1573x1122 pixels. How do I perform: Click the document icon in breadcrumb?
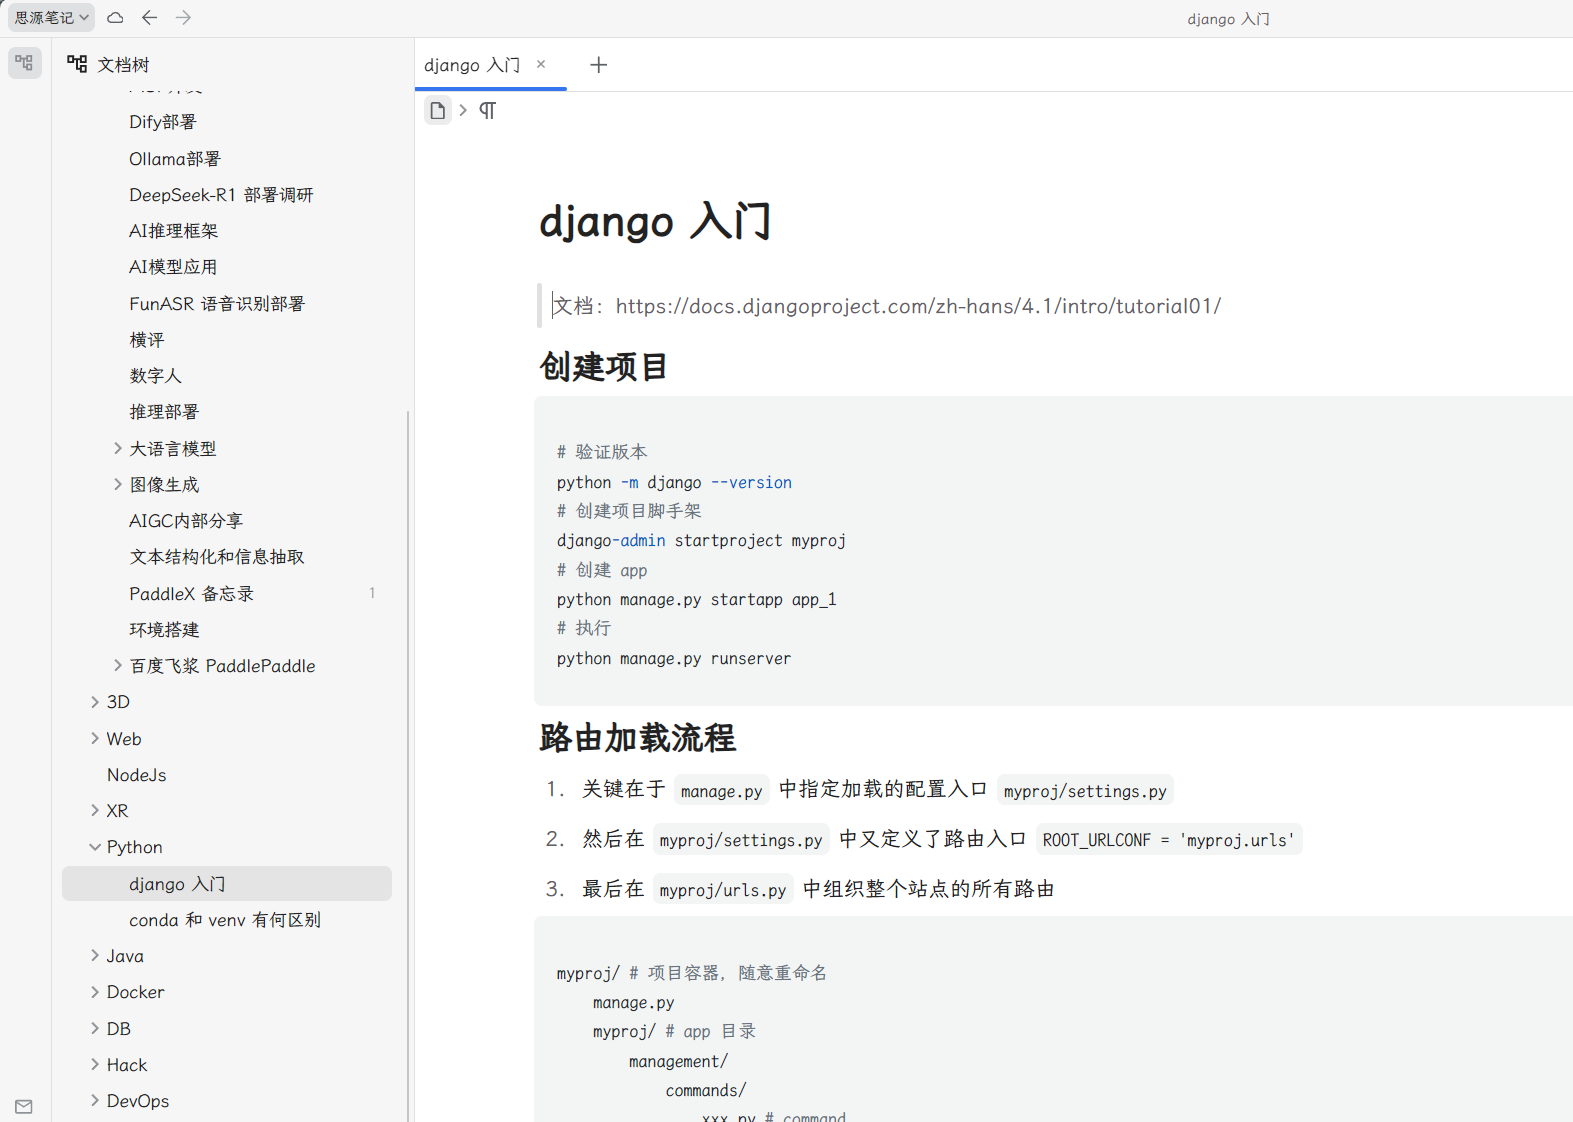(x=437, y=110)
